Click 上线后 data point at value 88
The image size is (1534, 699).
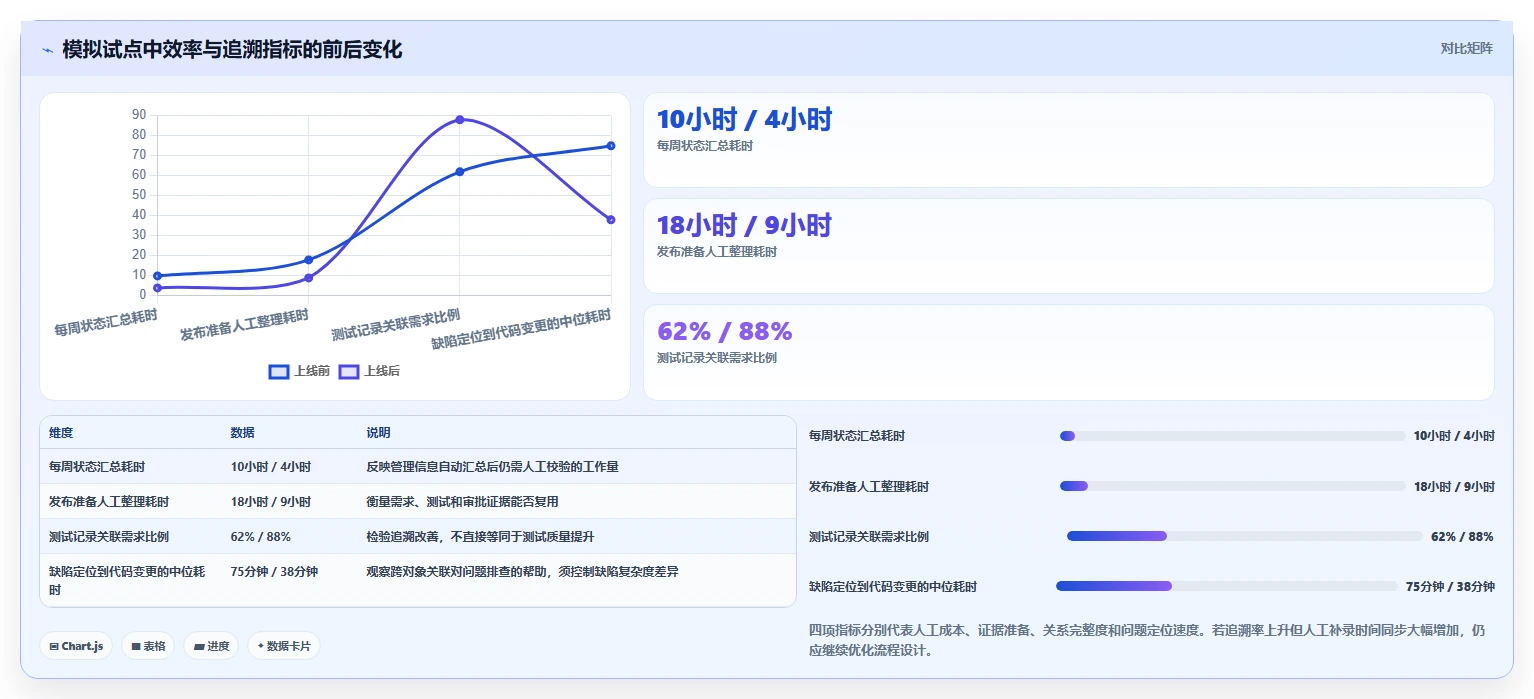pyautogui.click(x=460, y=119)
